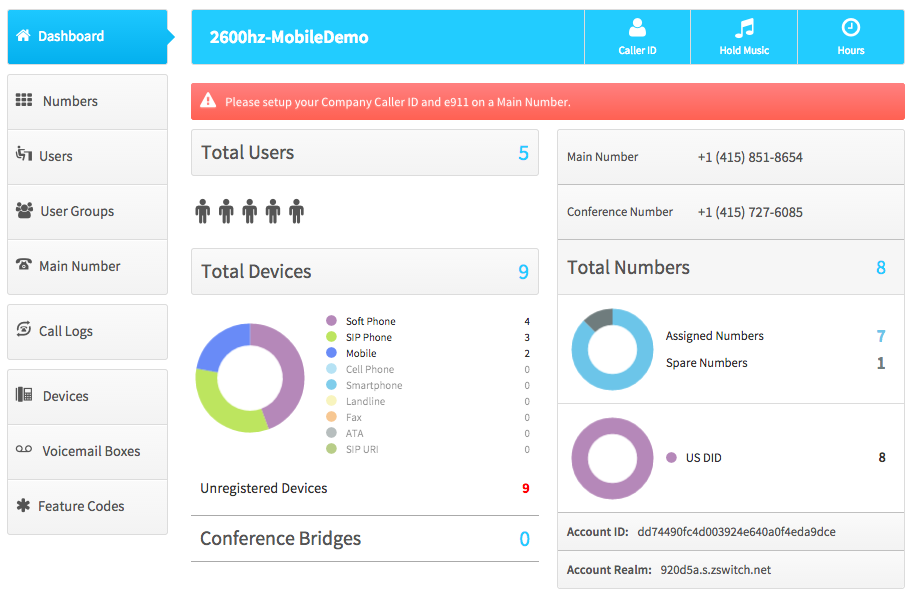Go to the Users section
This screenshot has width=915, height=597.
(x=88, y=157)
